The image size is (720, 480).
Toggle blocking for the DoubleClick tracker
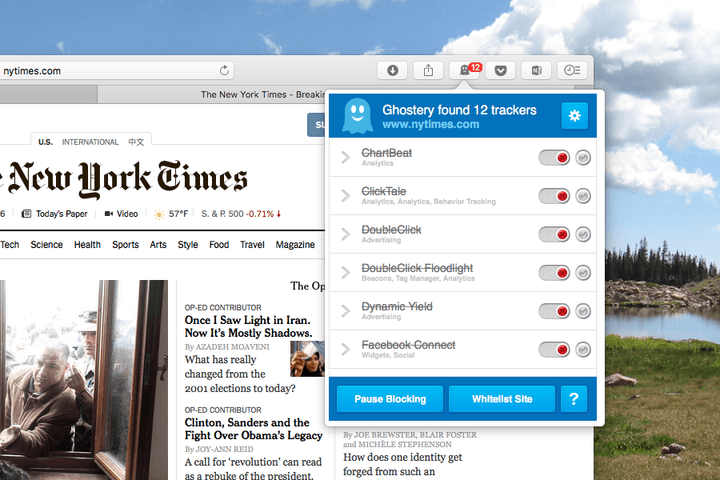(554, 234)
